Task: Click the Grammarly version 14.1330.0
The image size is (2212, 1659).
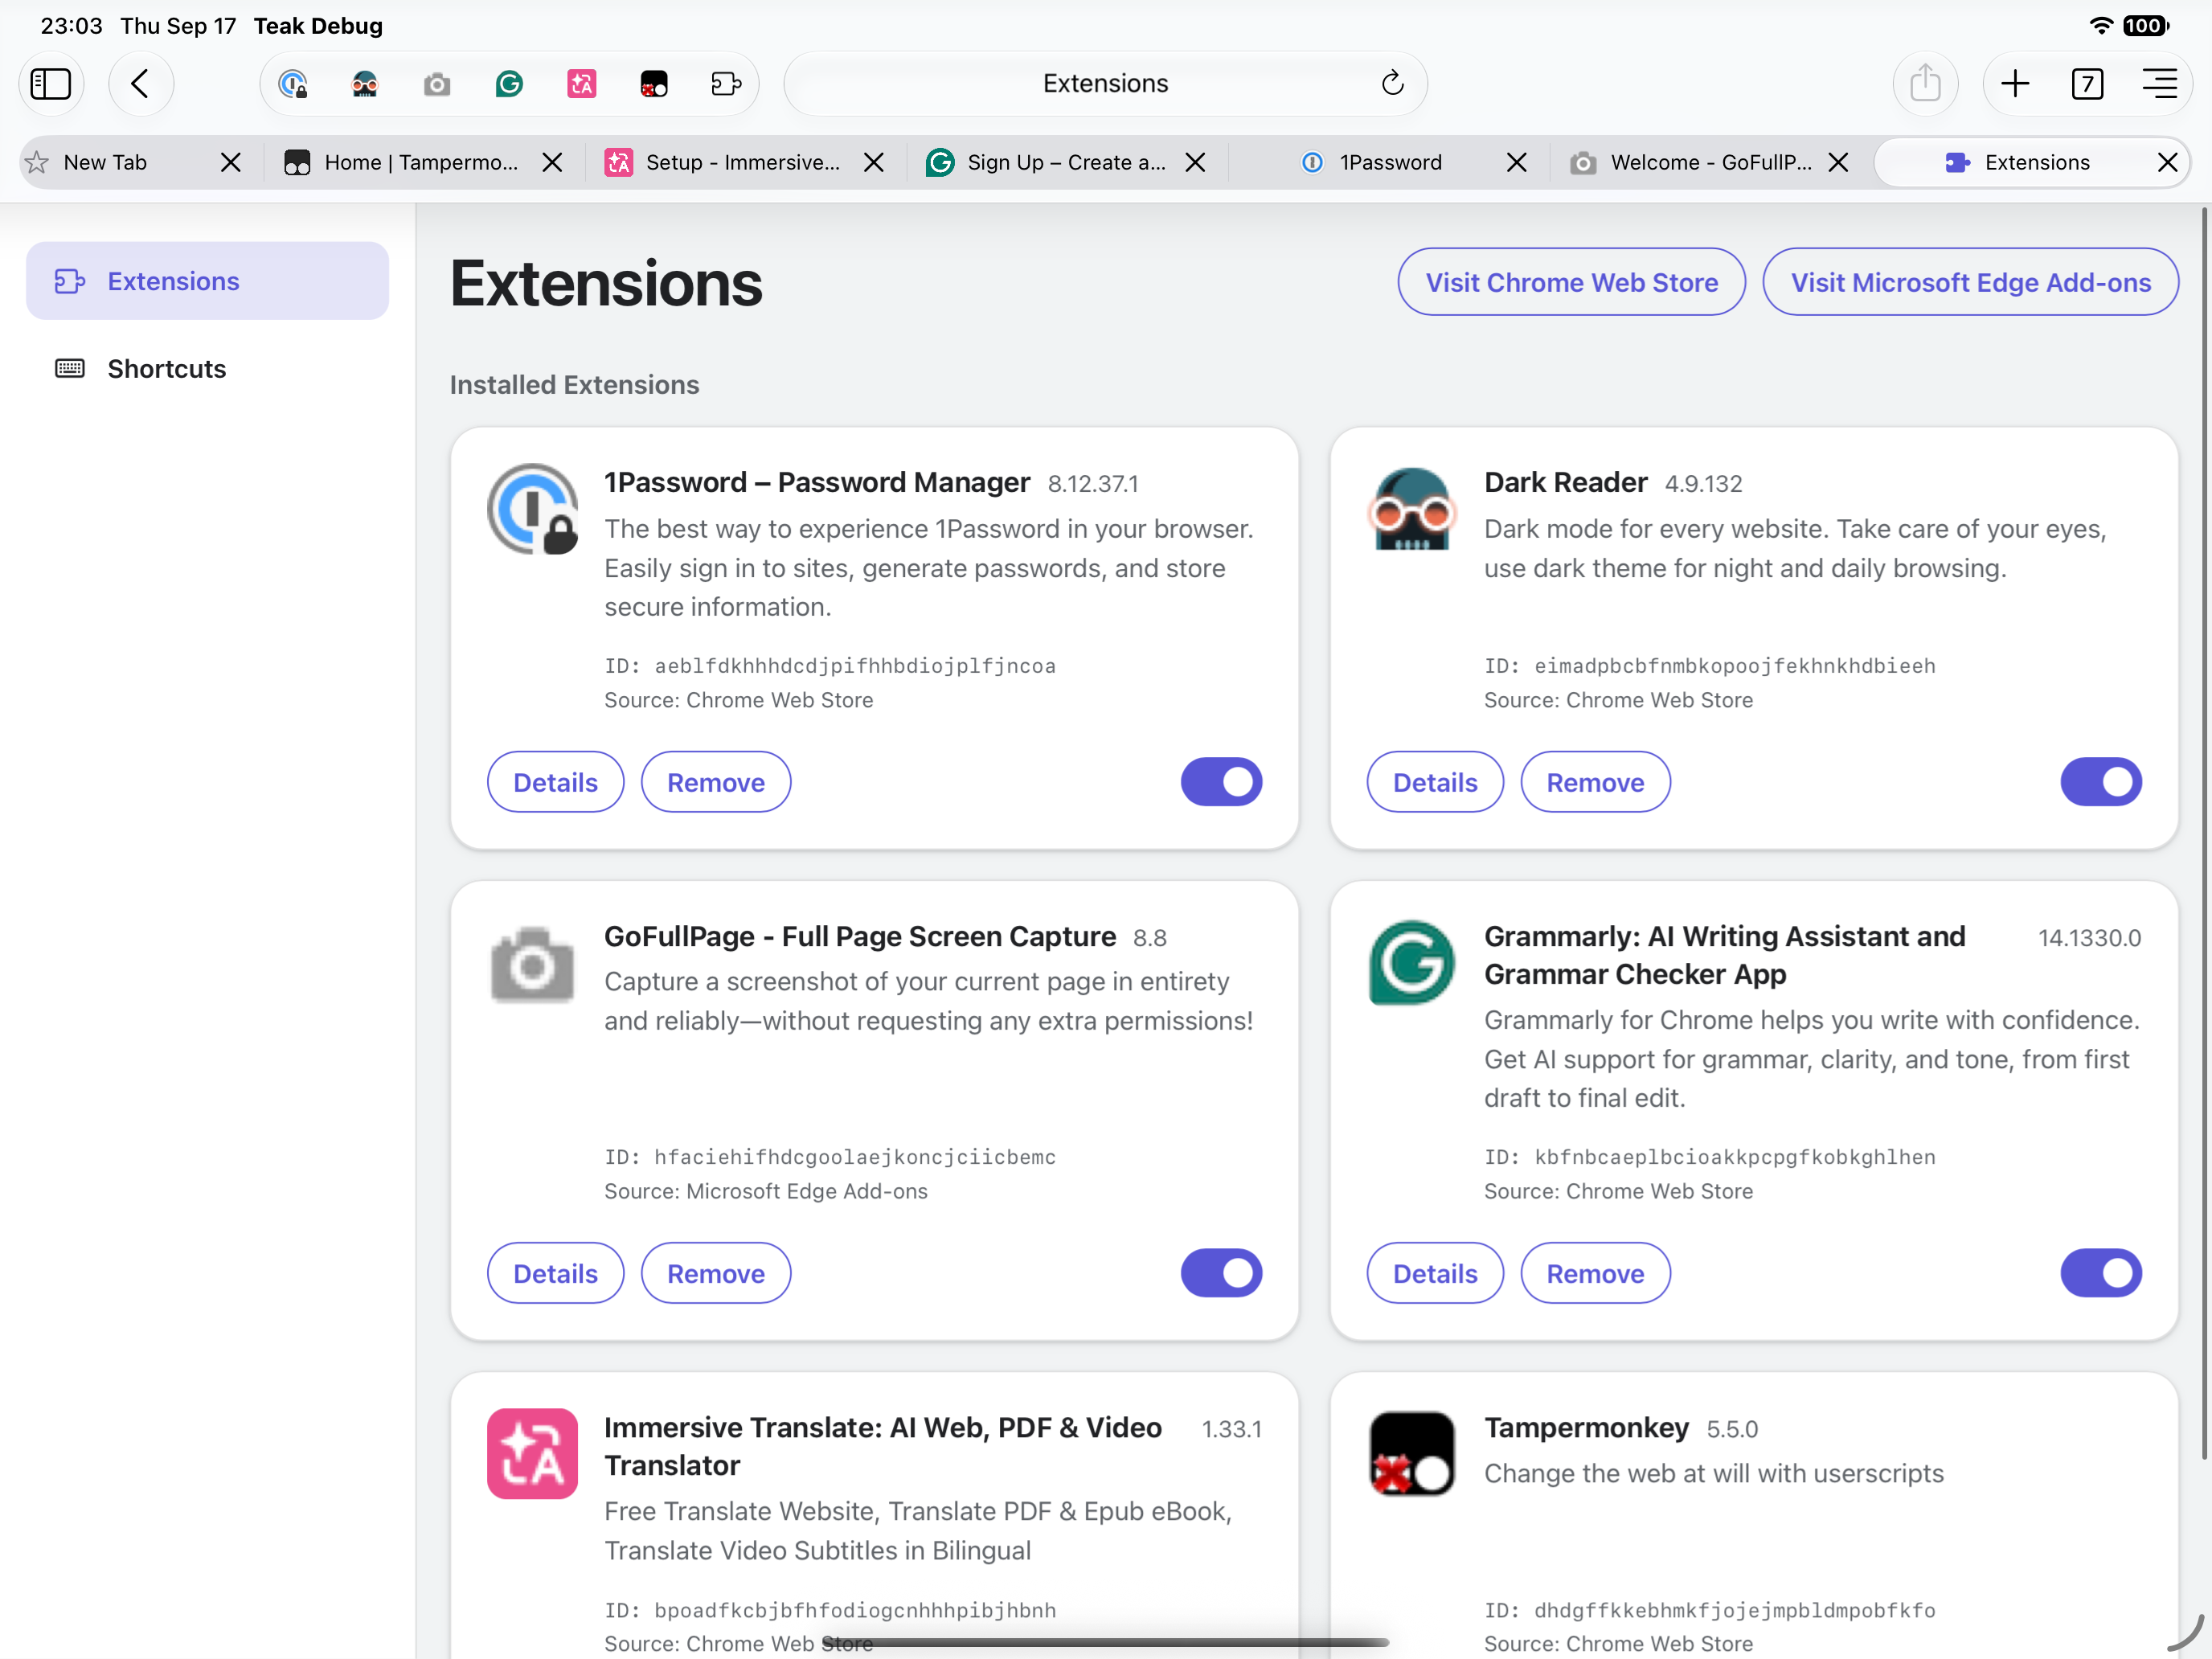Action: 2090,938
